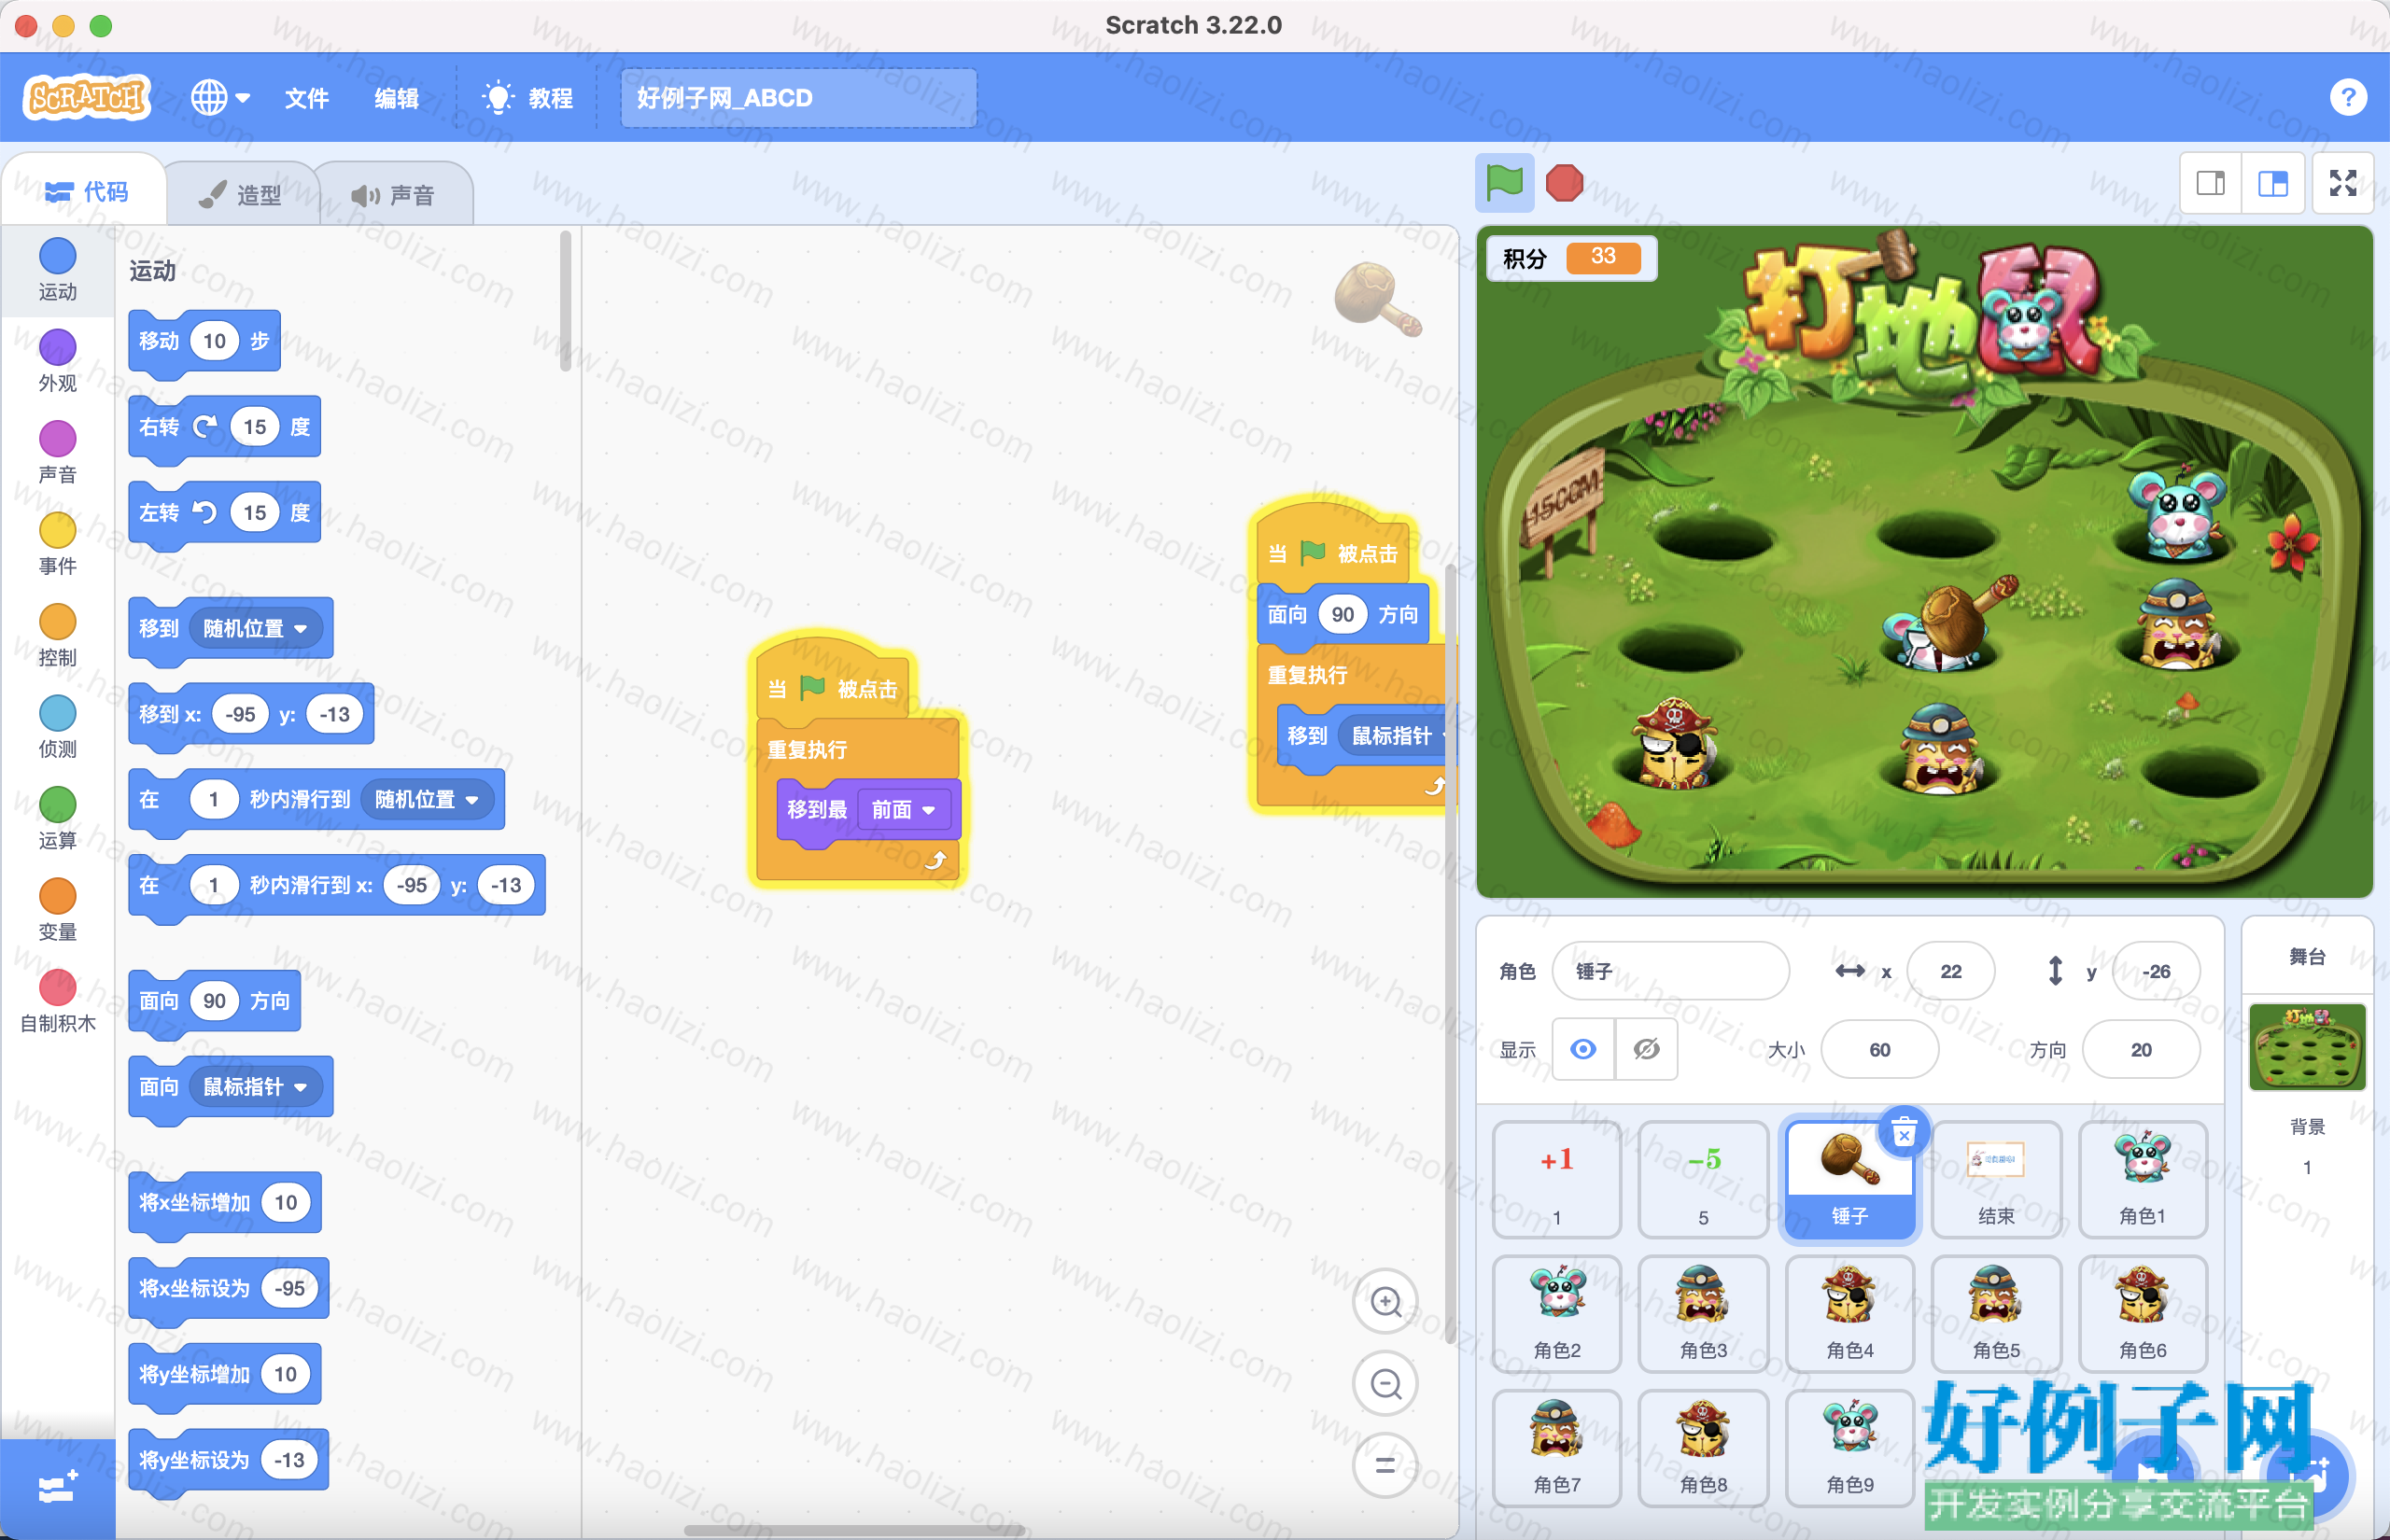Click the y coordinate field showing -26
Image resolution: width=2390 pixels, height=1540 pixels.
pos(2155,970)
